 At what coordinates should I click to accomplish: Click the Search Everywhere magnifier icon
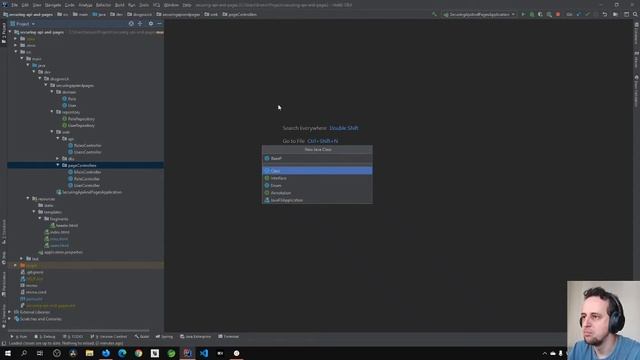tap(636, 14)
